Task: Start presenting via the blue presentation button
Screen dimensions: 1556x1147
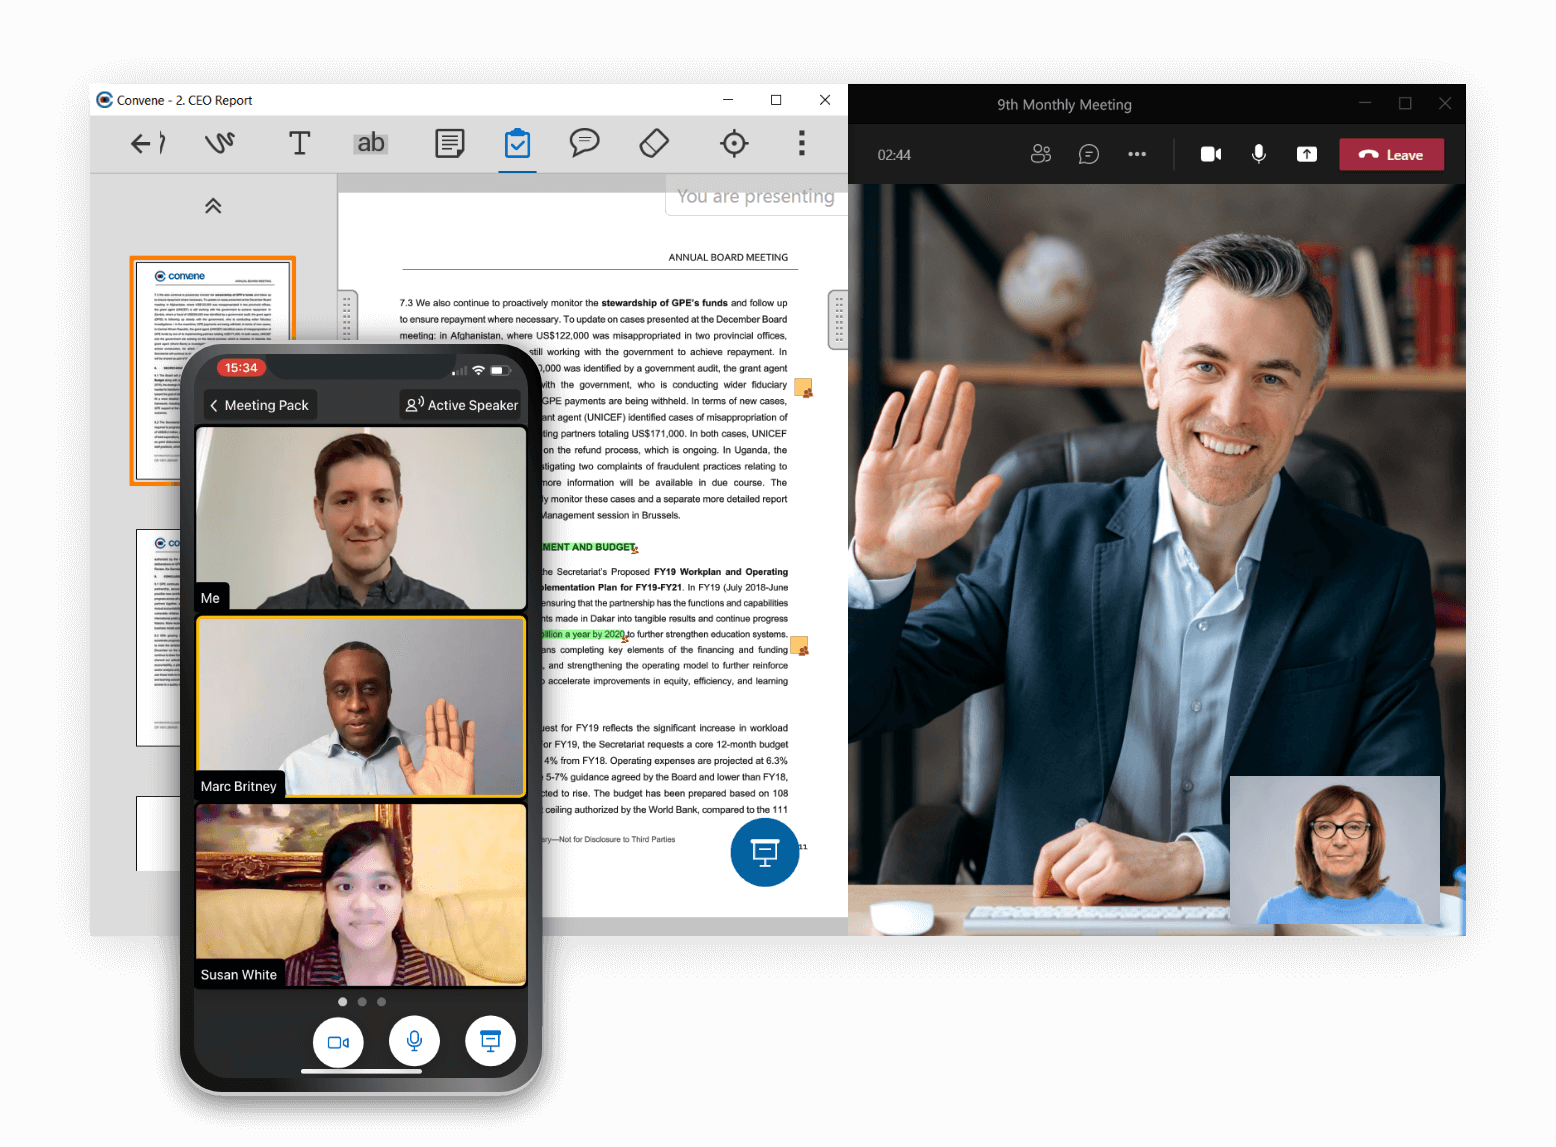Action: [x=765, y=852]
